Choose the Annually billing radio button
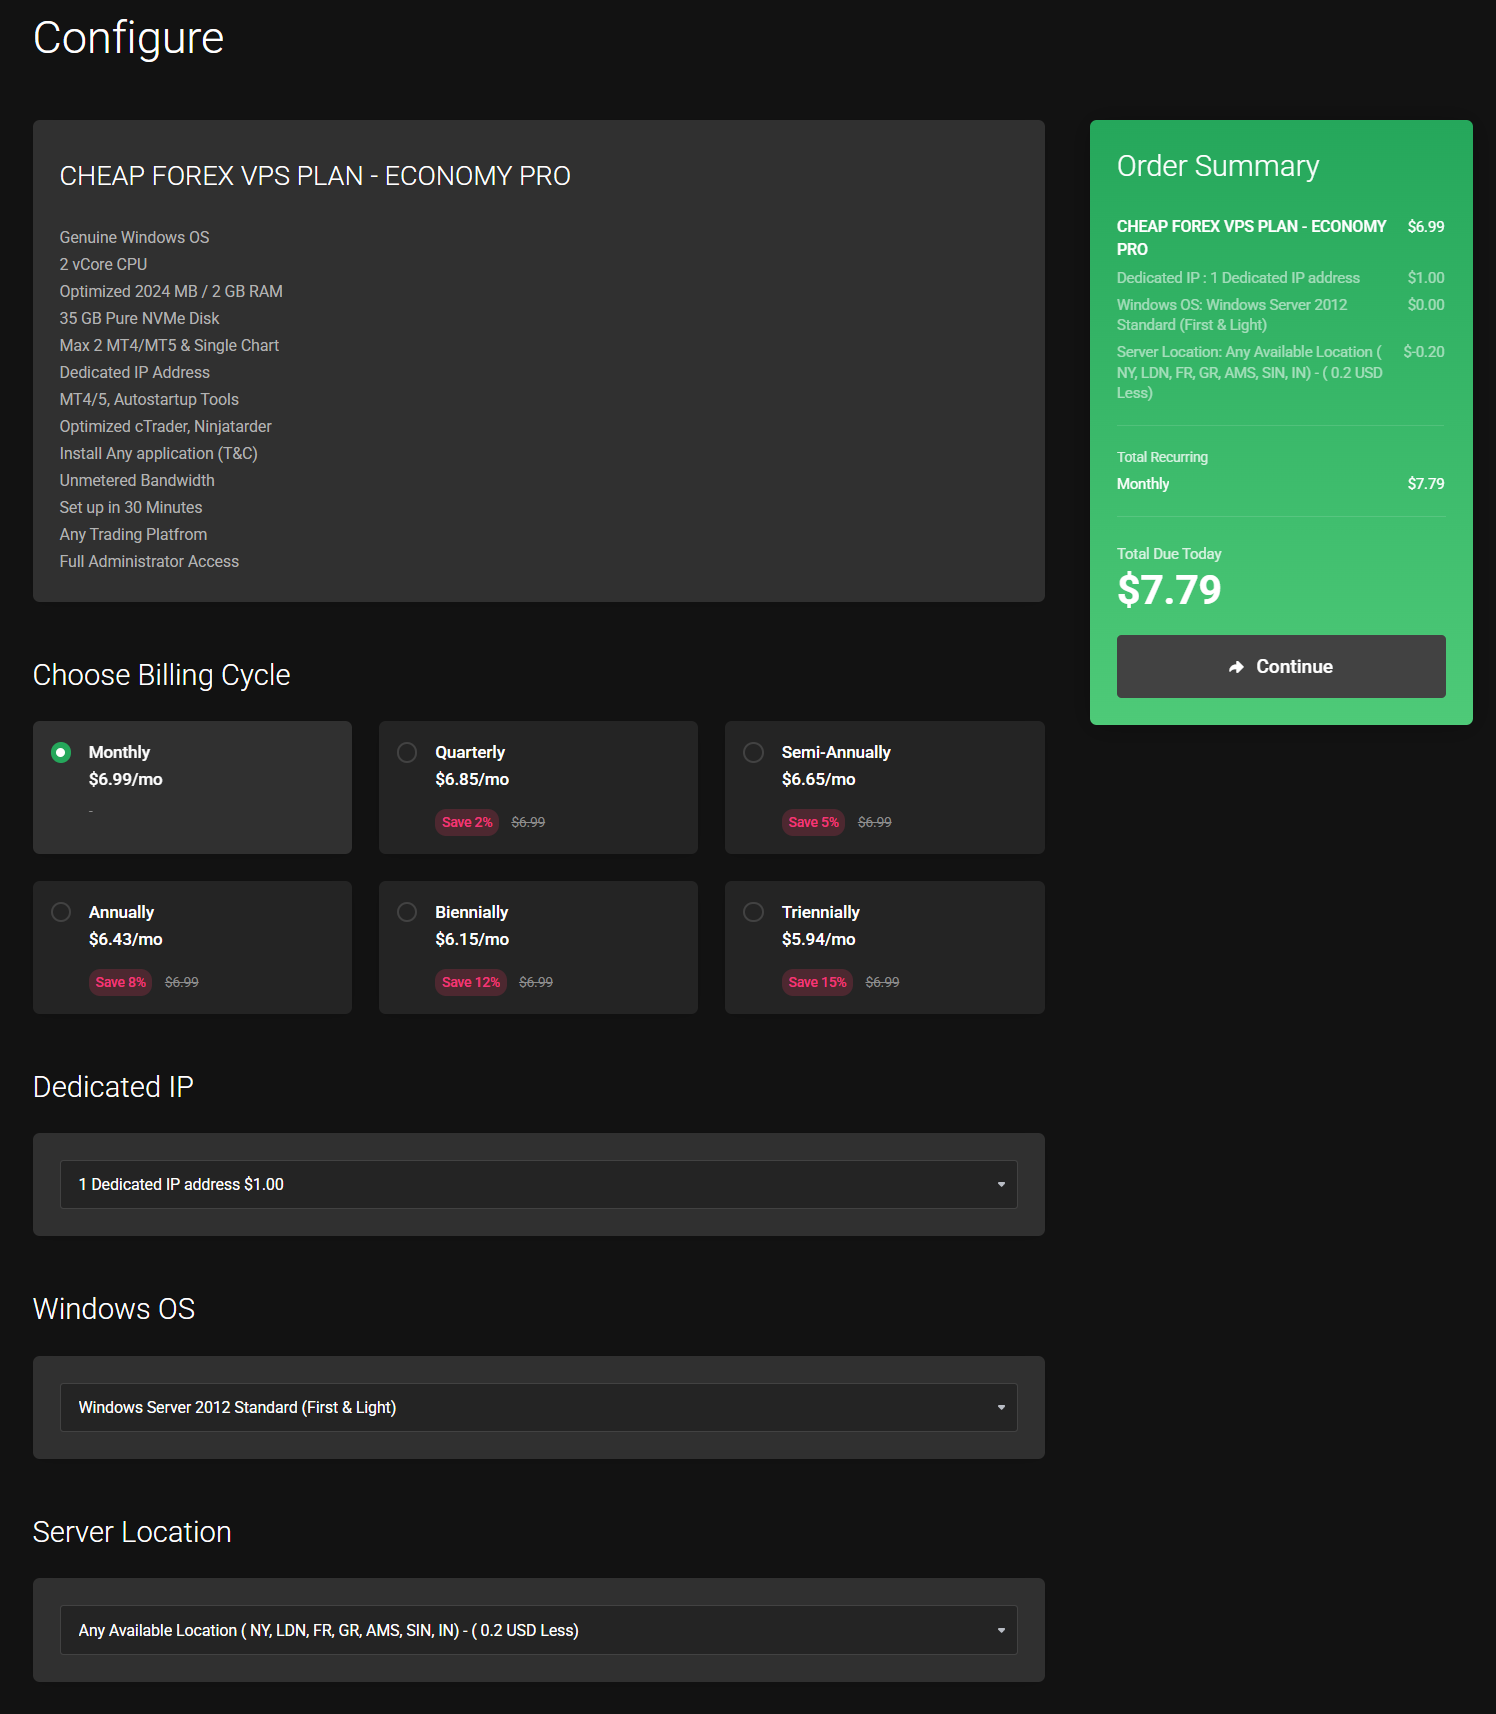The width and height of the screenshot is (1496, 1714). point(61,912)
